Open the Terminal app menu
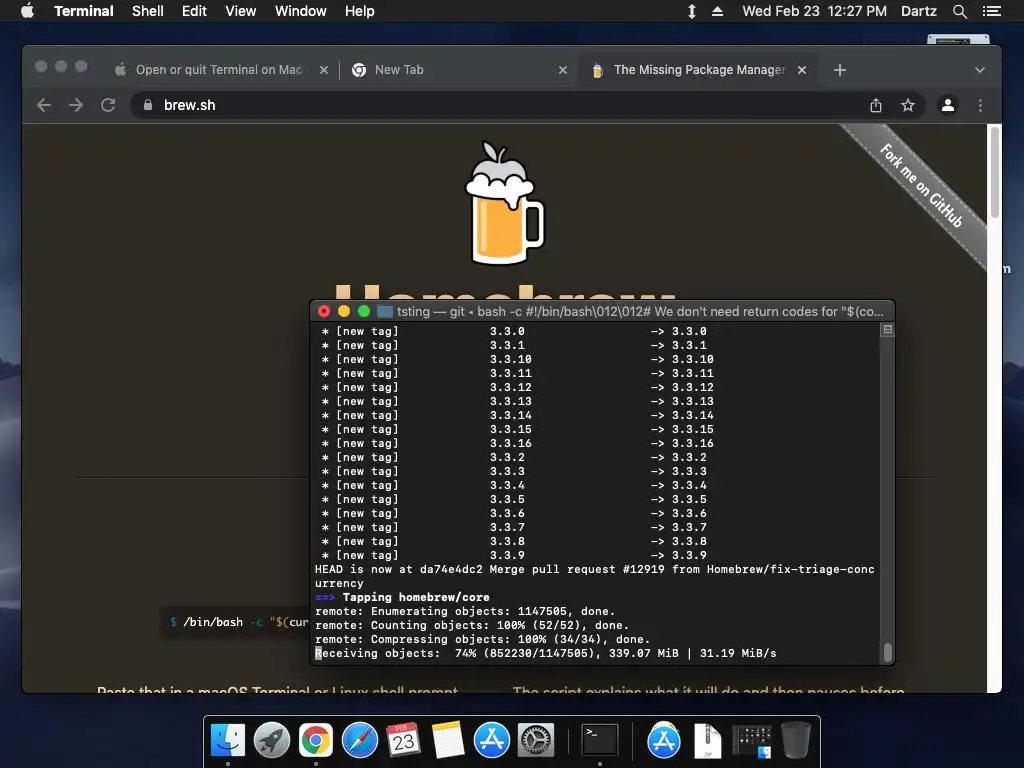The height and width of the screenshot is (768, 1024). (84, 11)
